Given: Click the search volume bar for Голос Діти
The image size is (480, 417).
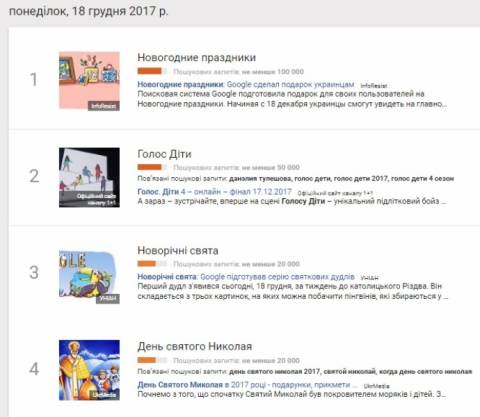Looking at the screenshot, I should click(x=152, y=167).
